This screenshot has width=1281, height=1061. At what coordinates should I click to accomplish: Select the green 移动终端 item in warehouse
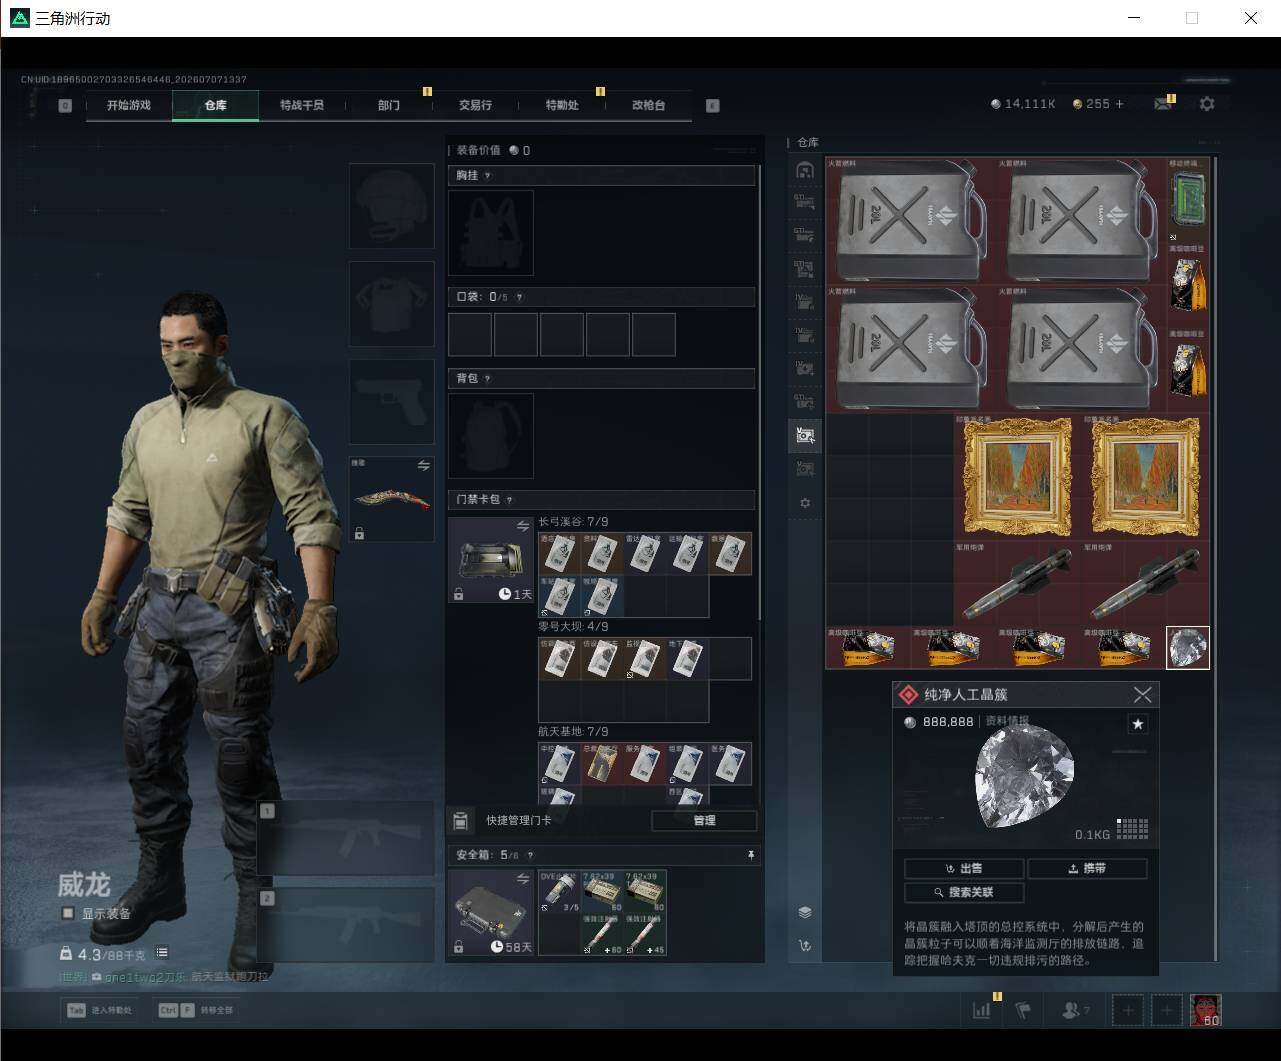1188,199
